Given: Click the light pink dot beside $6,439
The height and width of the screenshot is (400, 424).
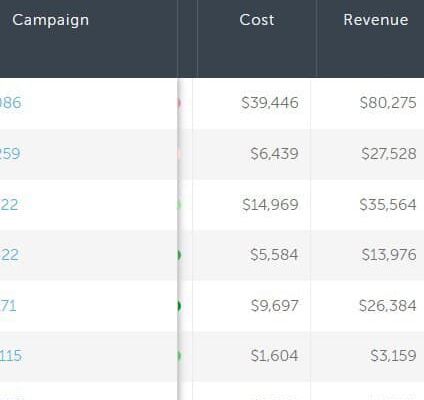Looking at the screenshot, I should [179, 154].
